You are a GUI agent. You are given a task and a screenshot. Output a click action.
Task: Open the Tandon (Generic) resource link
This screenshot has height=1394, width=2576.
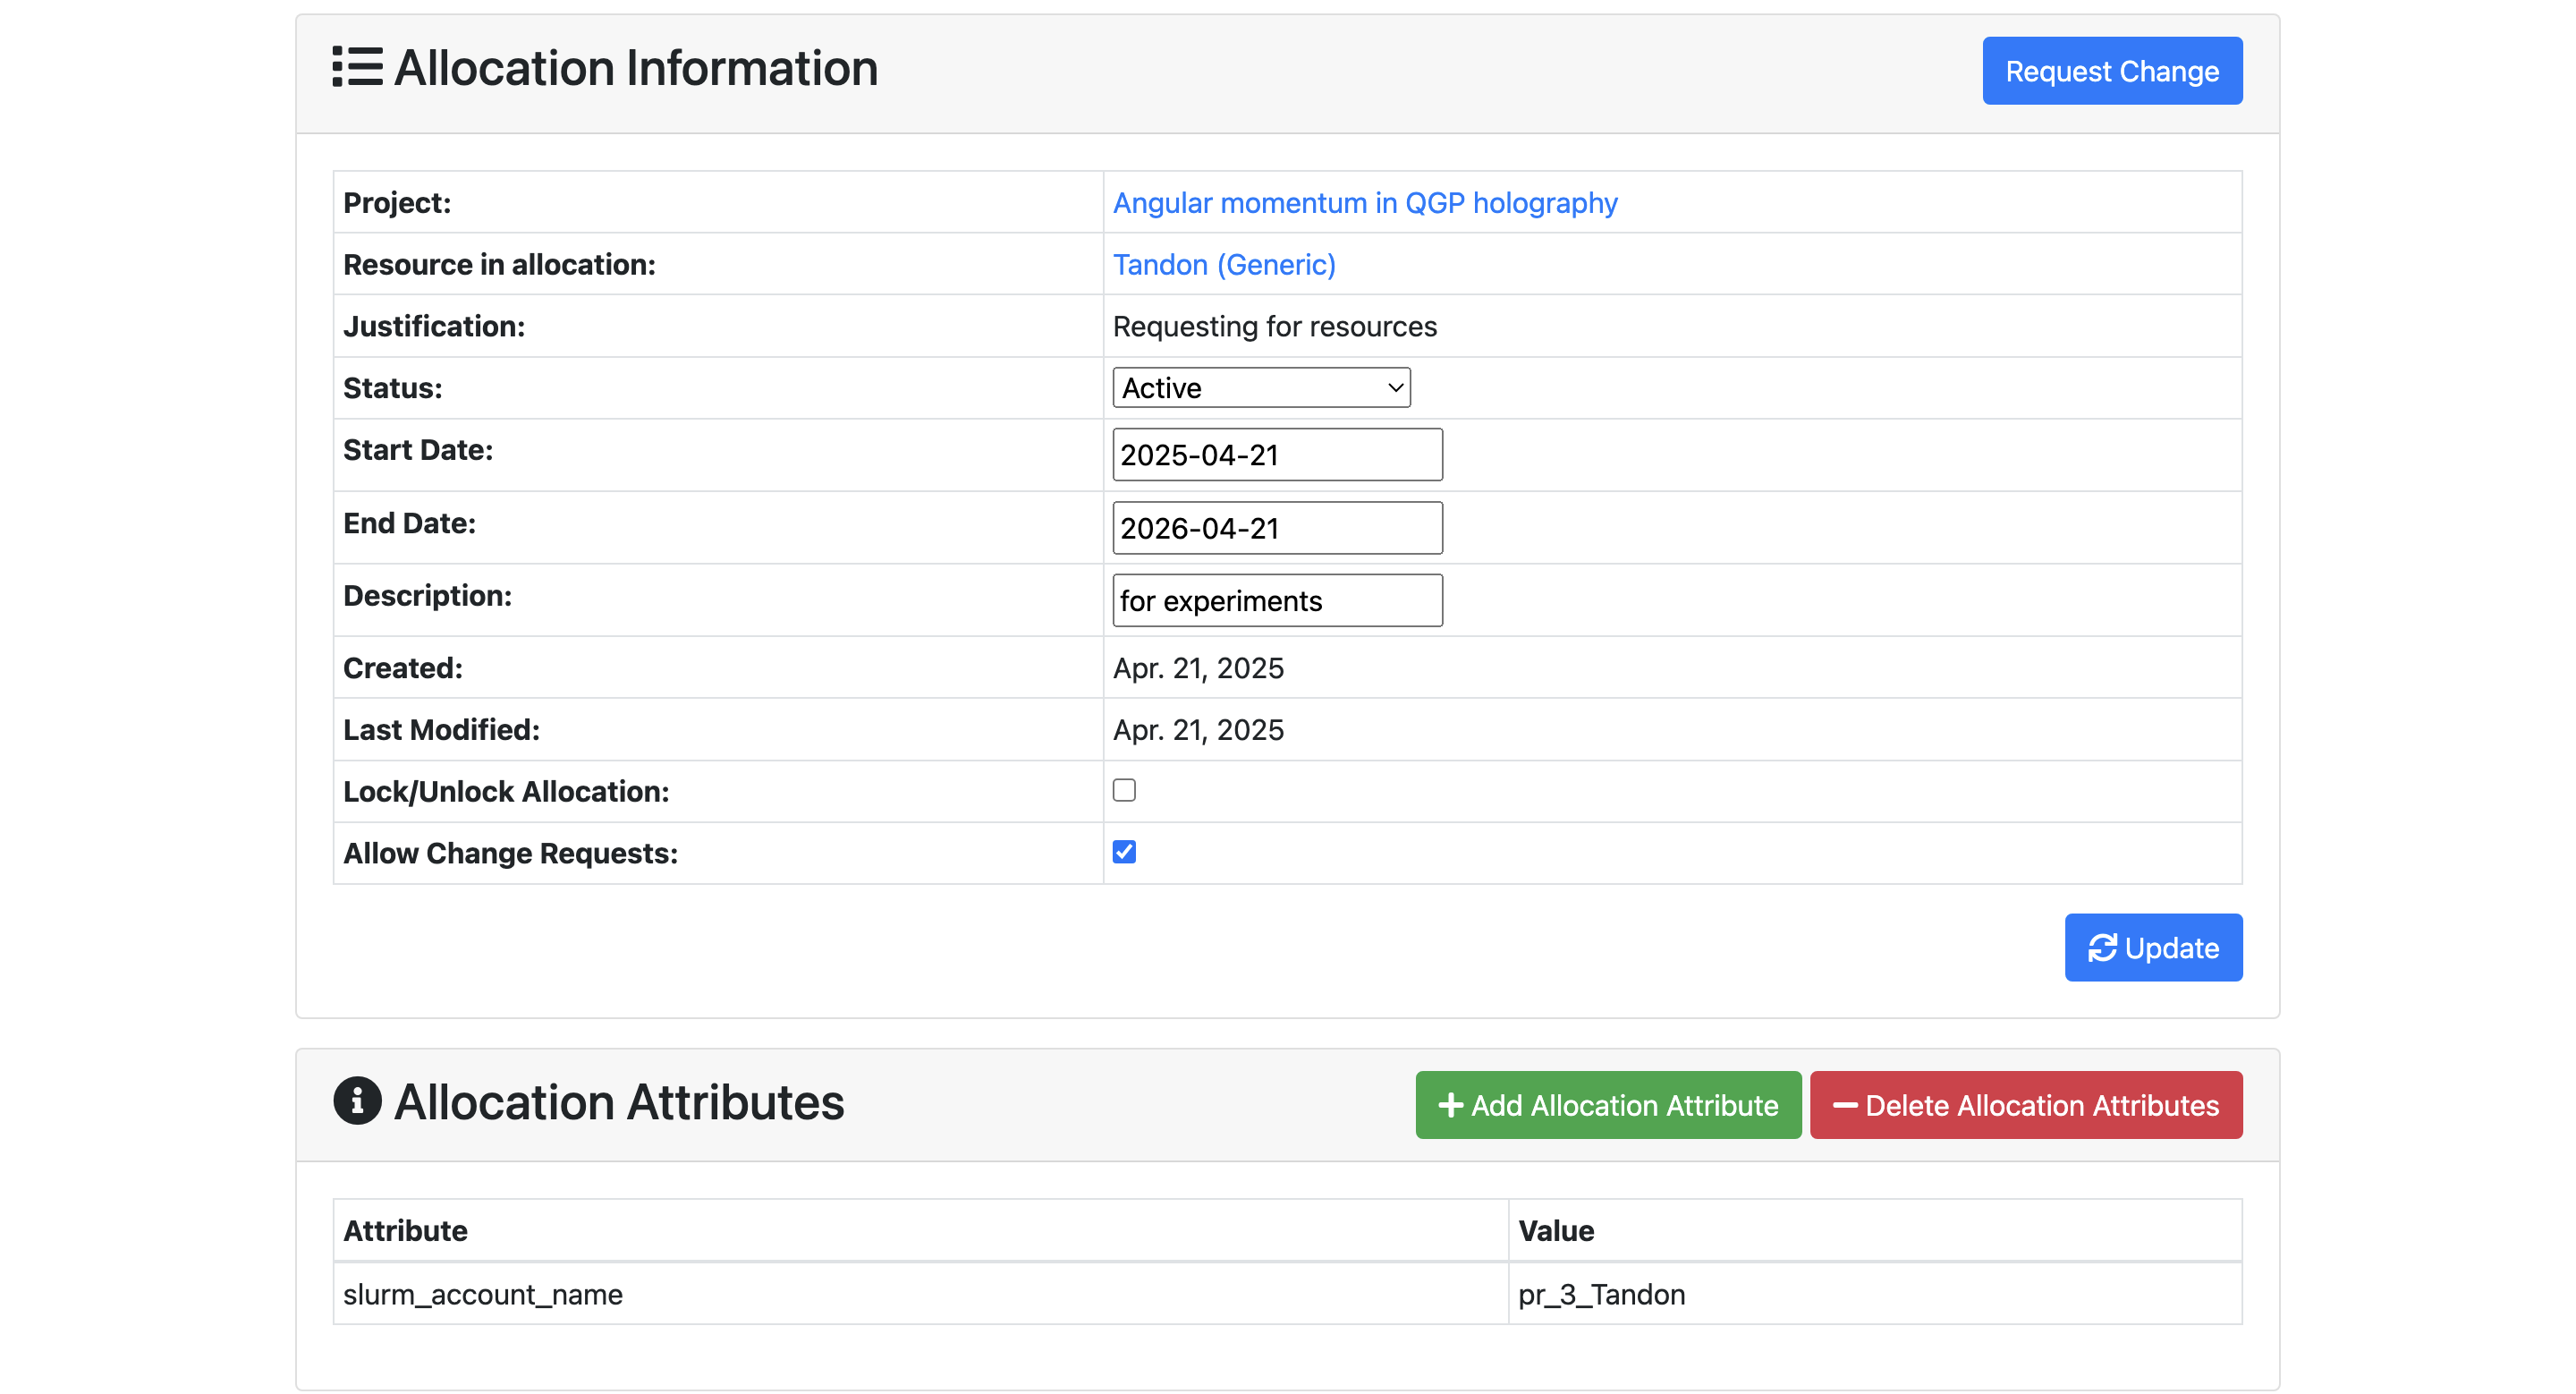click(1224, 265)
